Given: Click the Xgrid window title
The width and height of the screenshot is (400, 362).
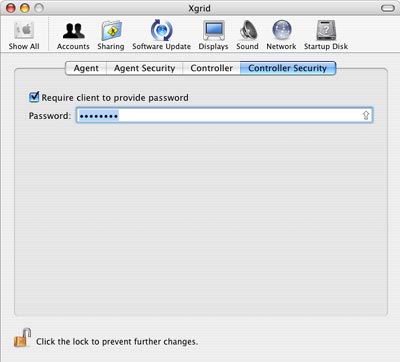Looking at the screenshot, I should pyautogui.click(x=199, y=8).
